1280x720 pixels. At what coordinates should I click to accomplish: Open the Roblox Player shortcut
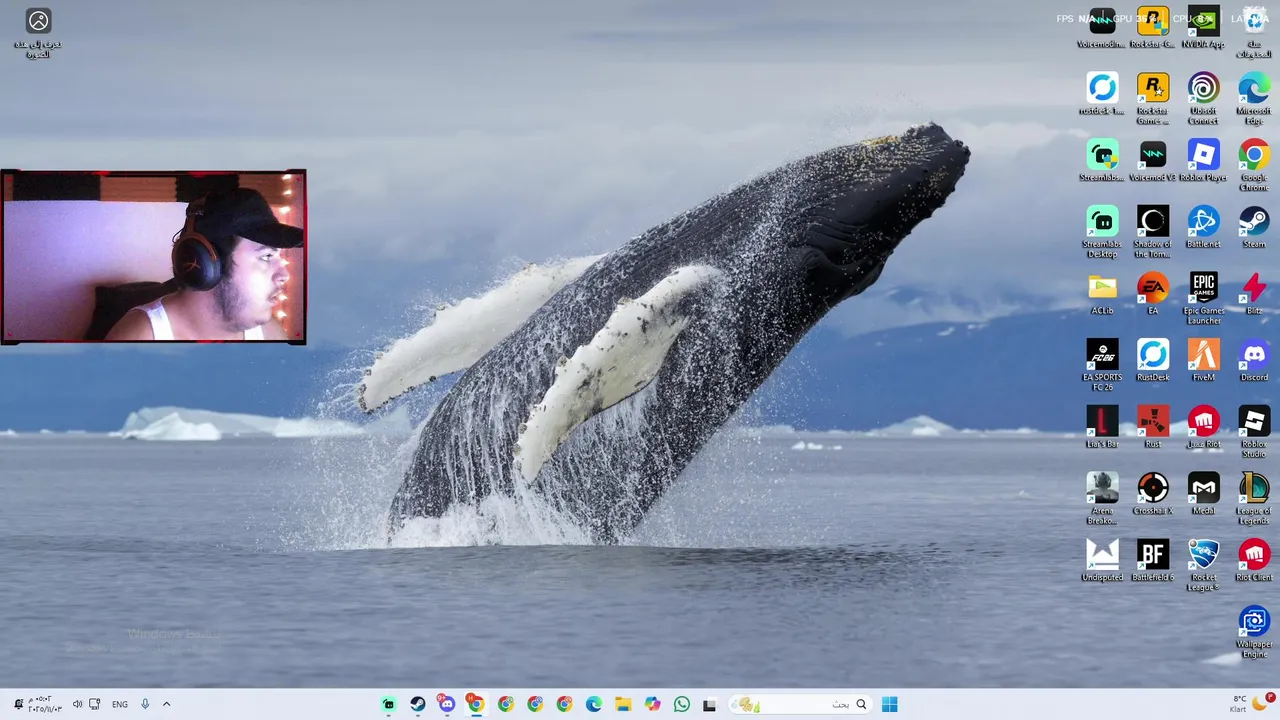point(1203,160)
